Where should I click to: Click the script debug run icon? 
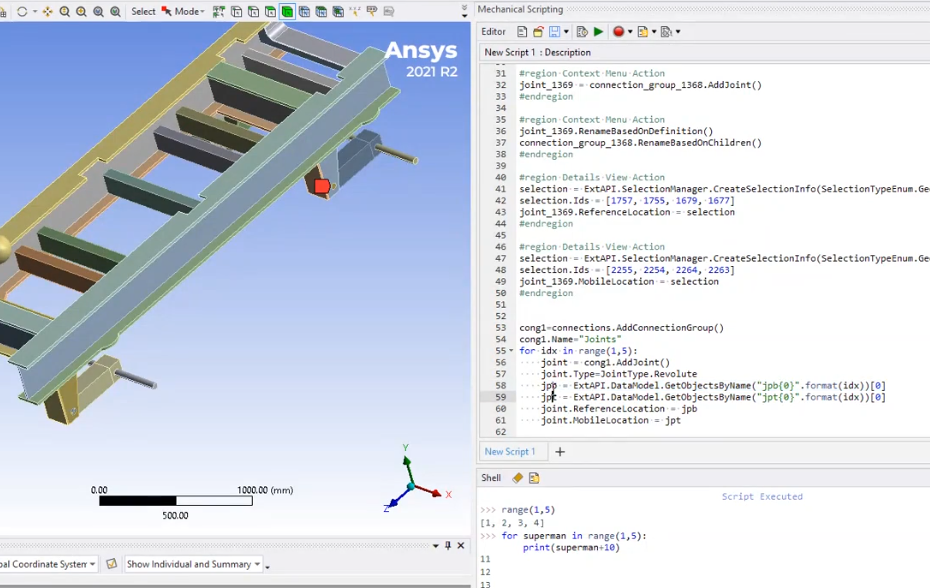(x=582, y=31)
